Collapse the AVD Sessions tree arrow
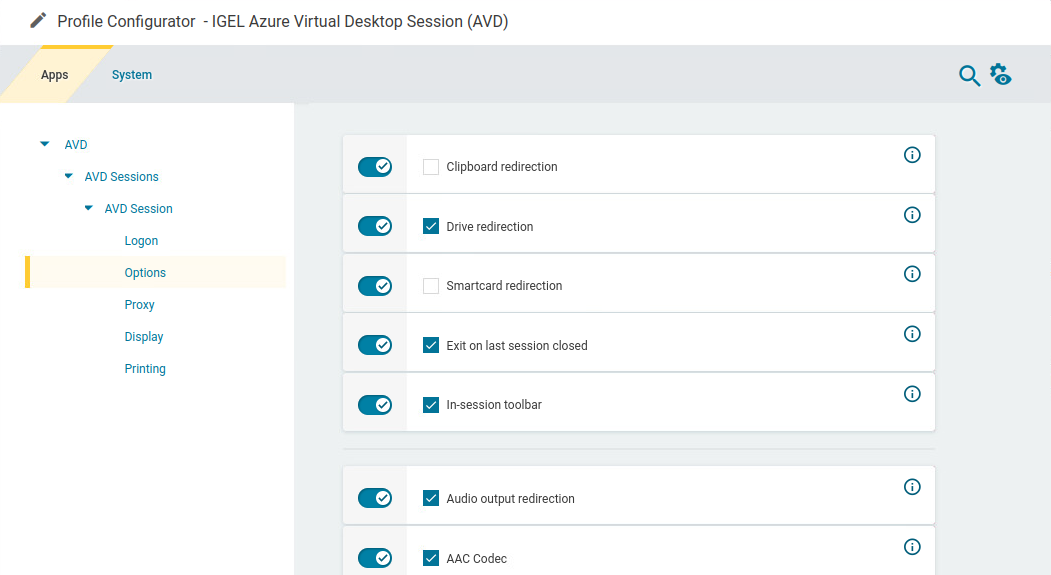This screenshot has width=1051, height=575. pos(68,176)
